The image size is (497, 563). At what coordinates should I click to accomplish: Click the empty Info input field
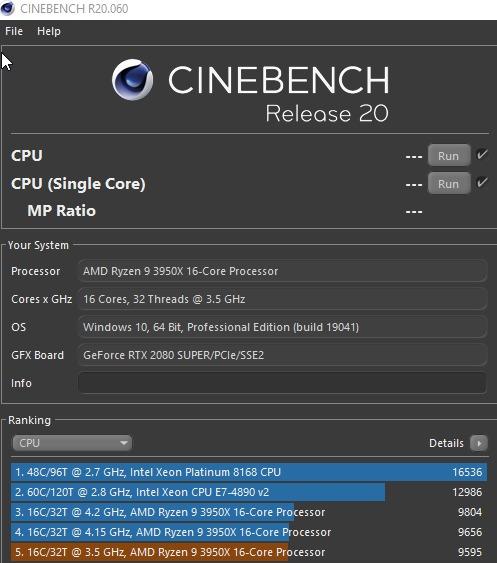click(282, 383)
